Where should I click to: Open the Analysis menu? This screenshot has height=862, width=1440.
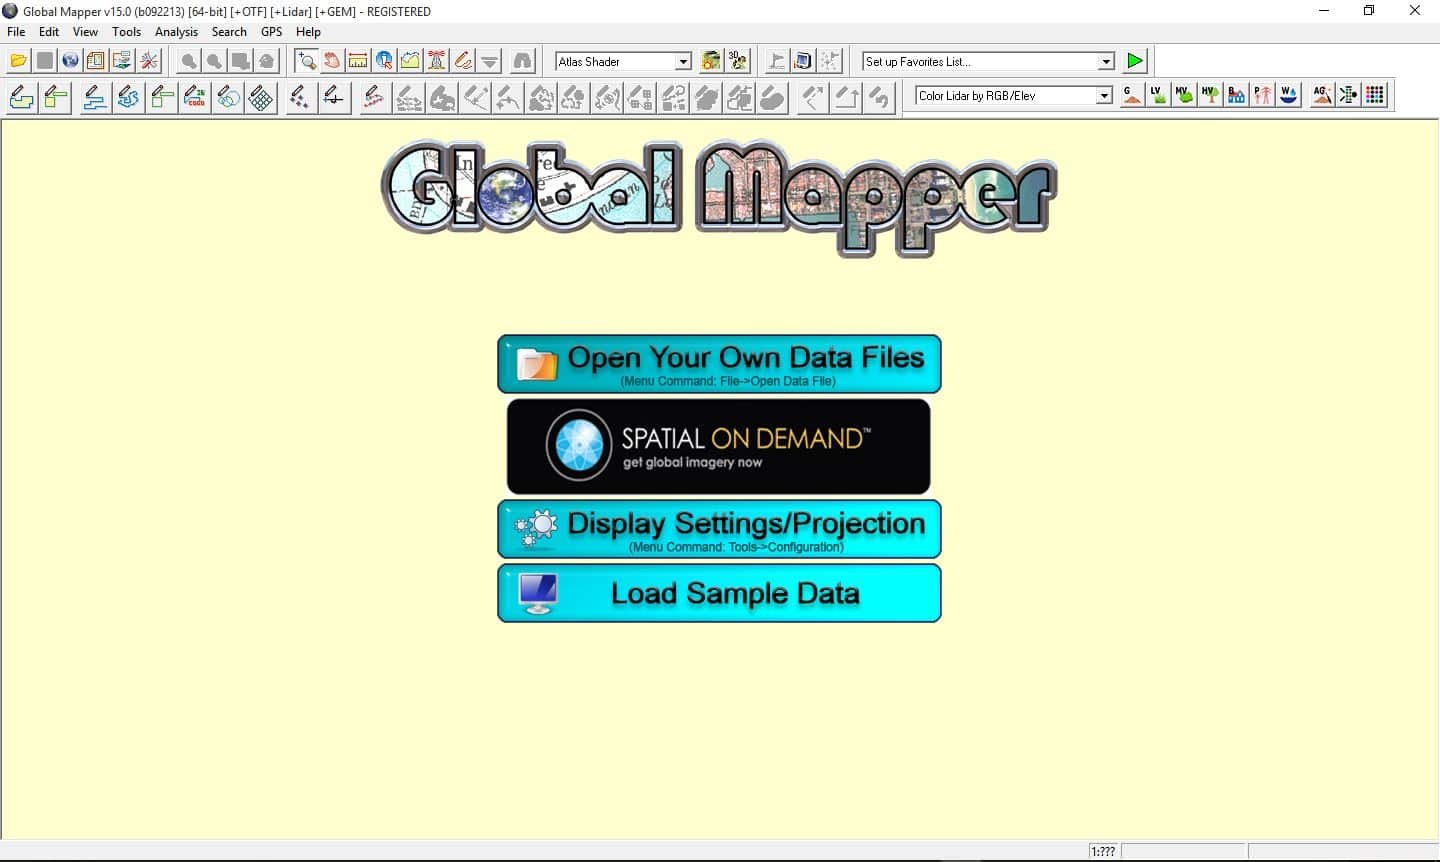pos(176,32)
